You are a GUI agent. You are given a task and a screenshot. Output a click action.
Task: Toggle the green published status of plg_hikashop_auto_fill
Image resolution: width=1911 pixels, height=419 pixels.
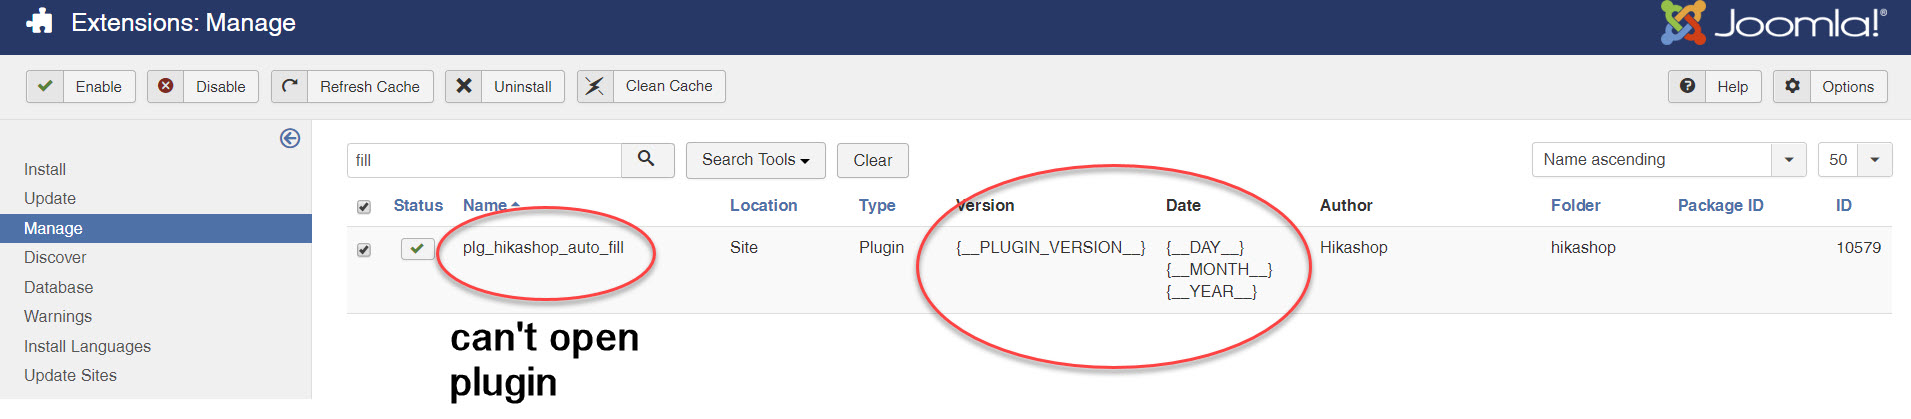(x=417, y=248)
